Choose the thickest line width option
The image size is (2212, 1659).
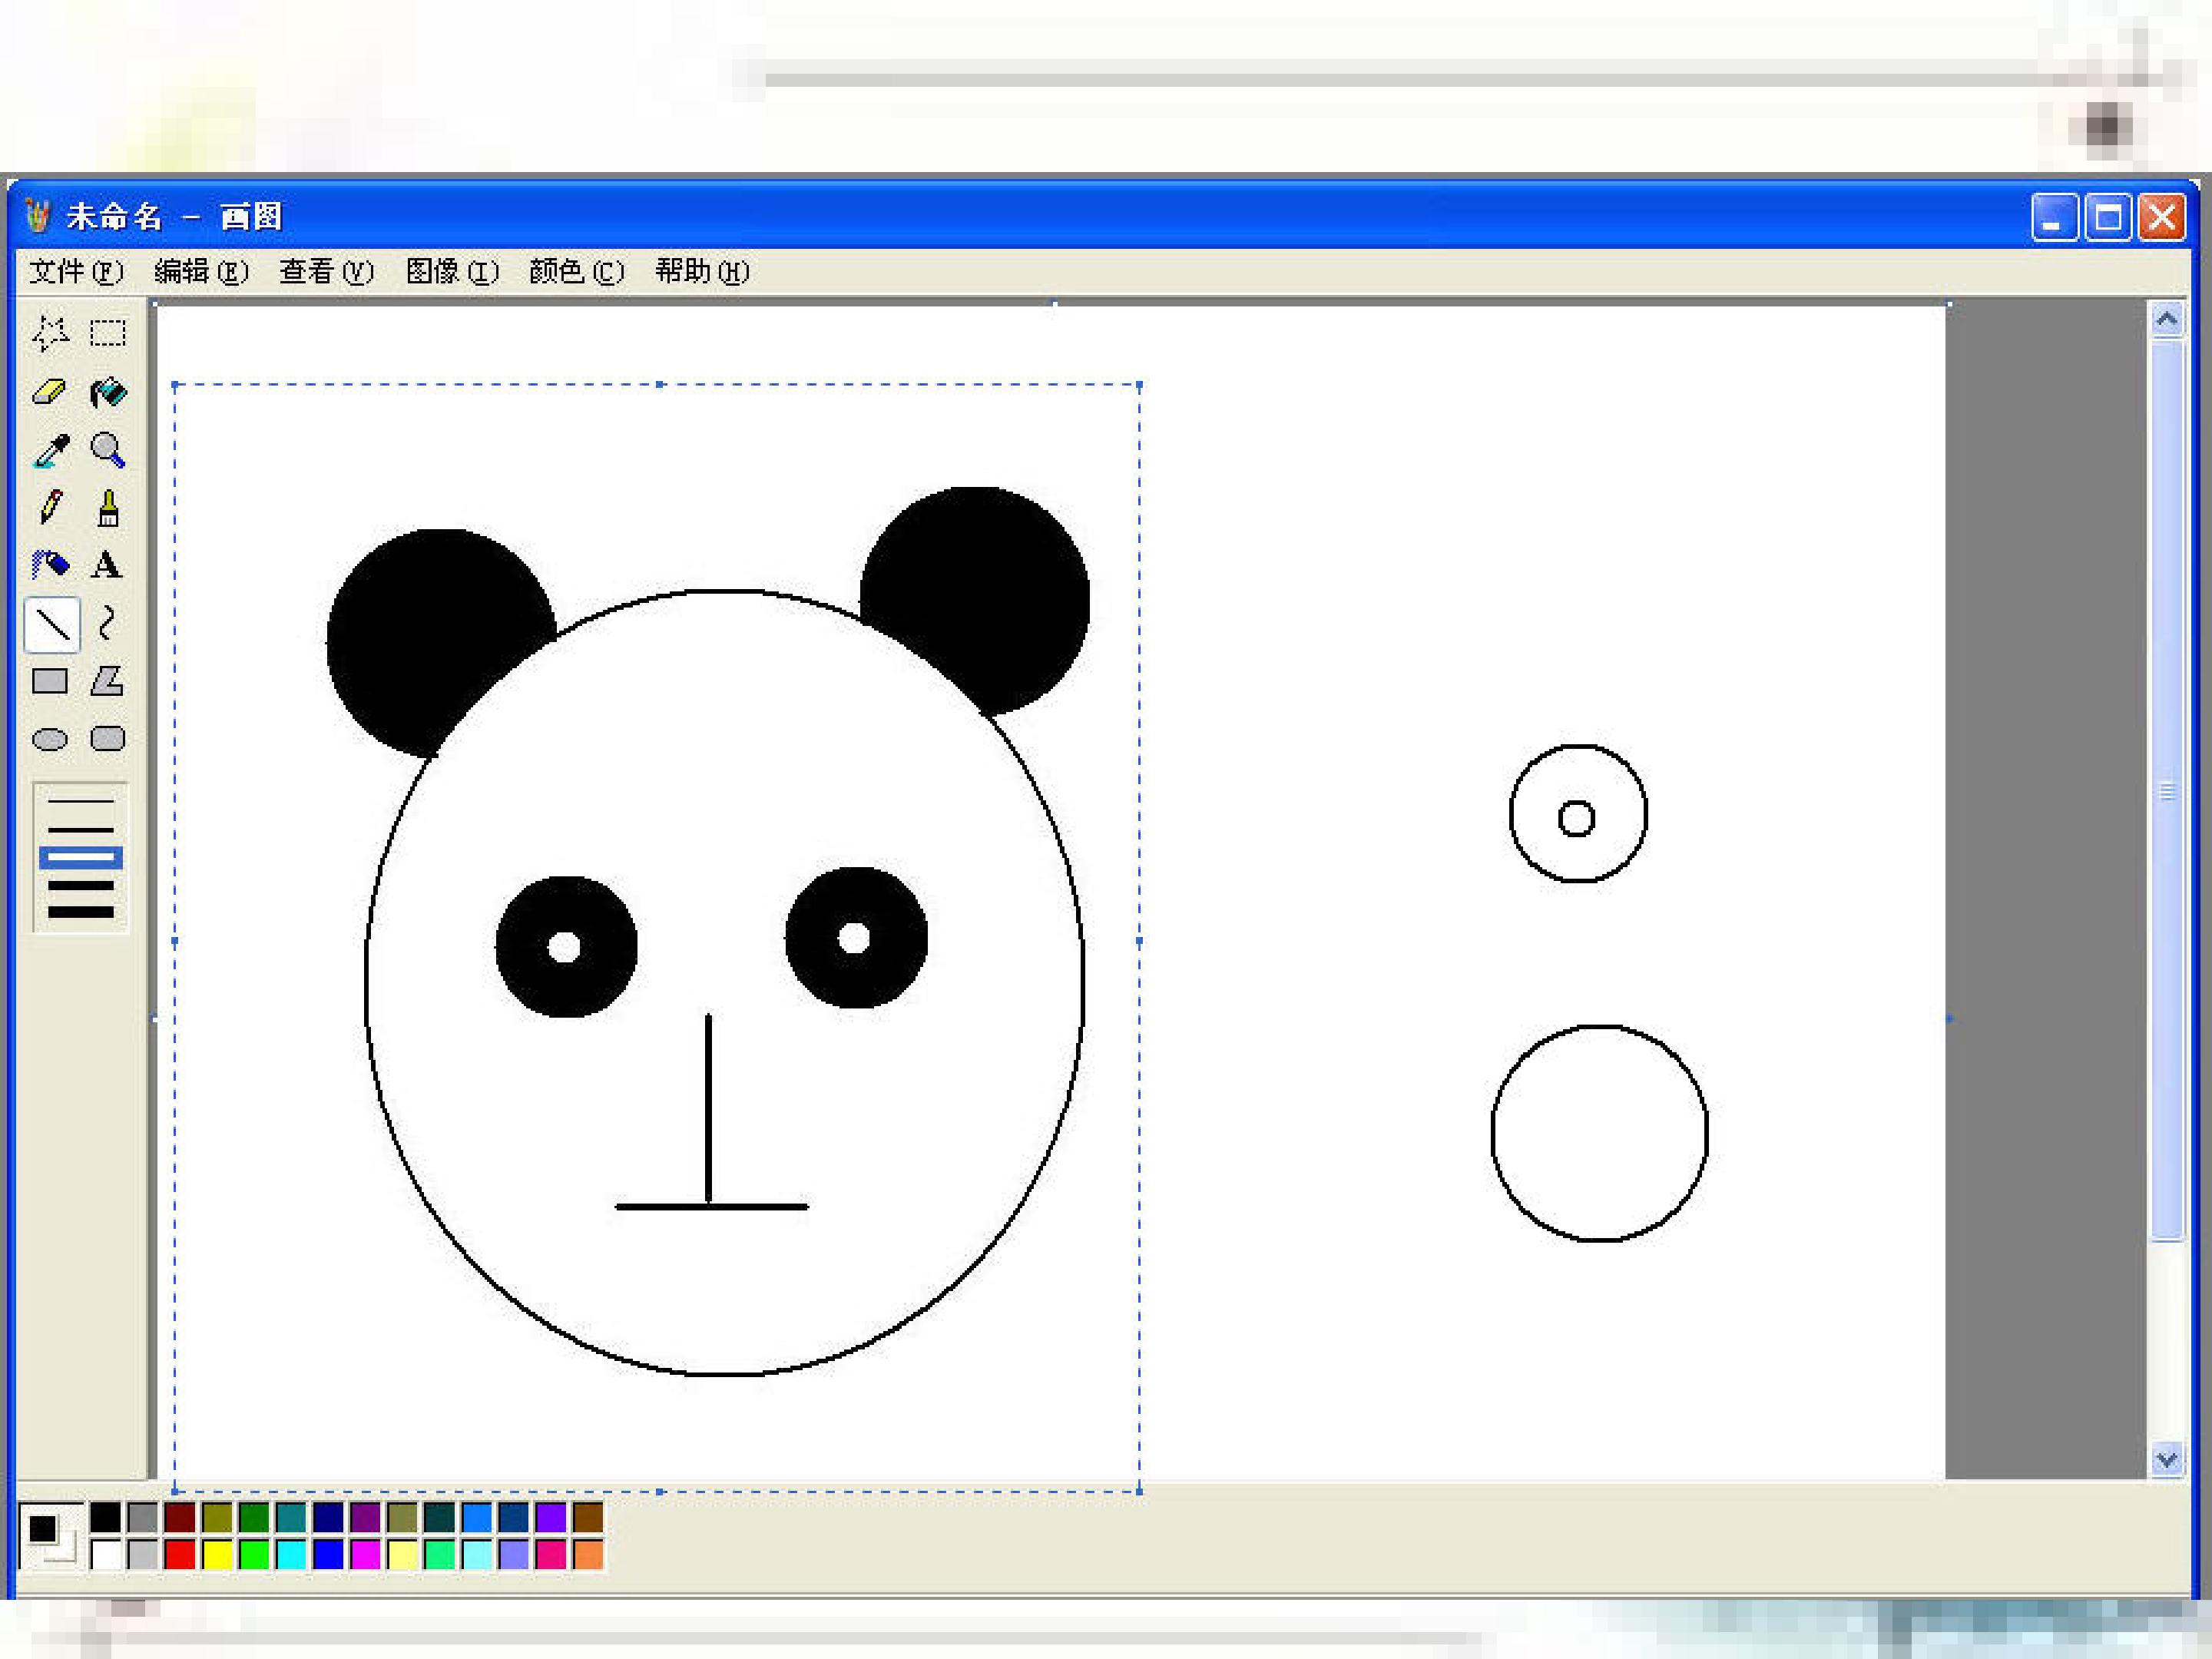tap(81, 912)
